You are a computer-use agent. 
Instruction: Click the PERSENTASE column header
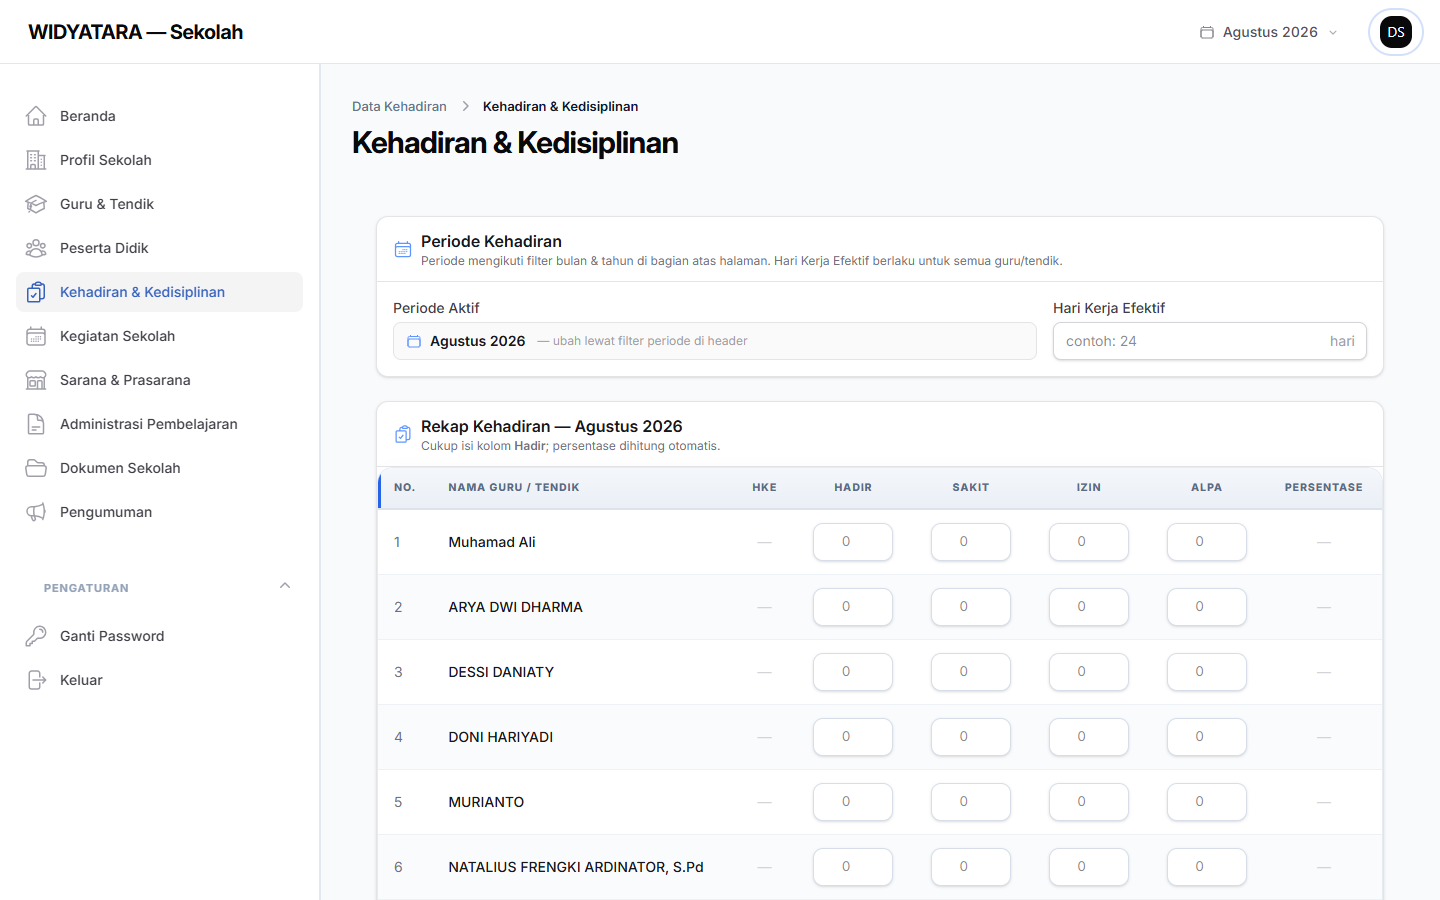1323,487
